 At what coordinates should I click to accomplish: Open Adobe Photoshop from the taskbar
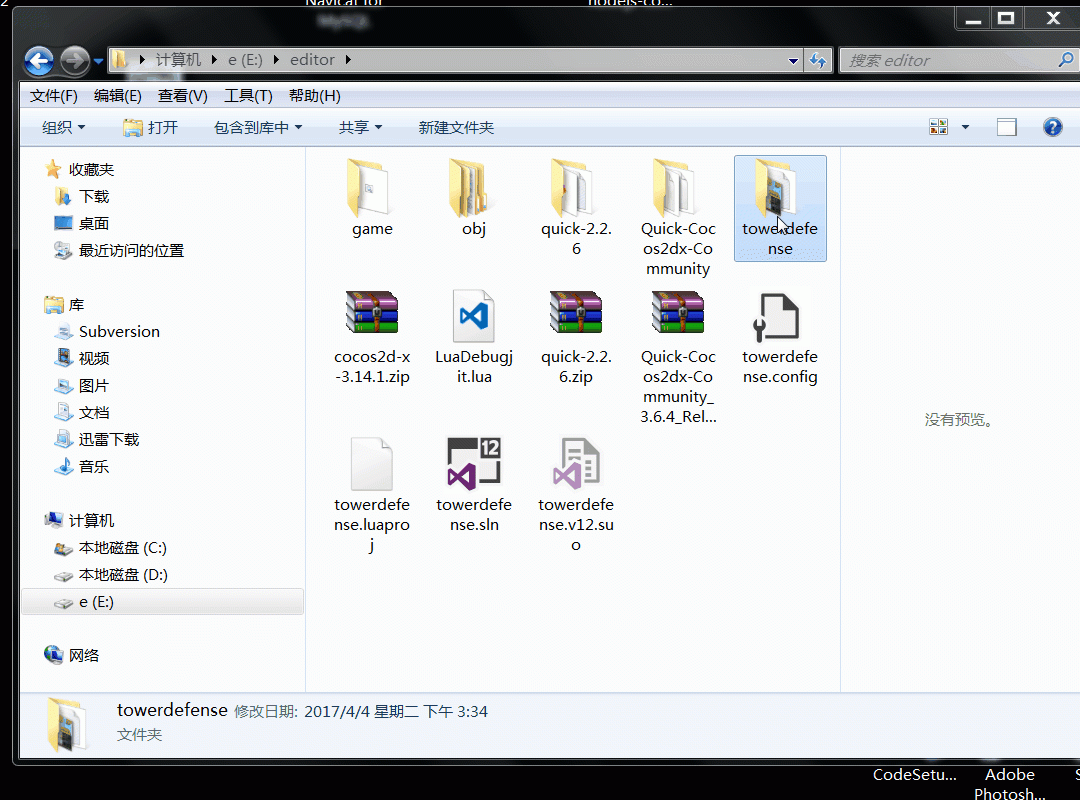pos(1009,783)
